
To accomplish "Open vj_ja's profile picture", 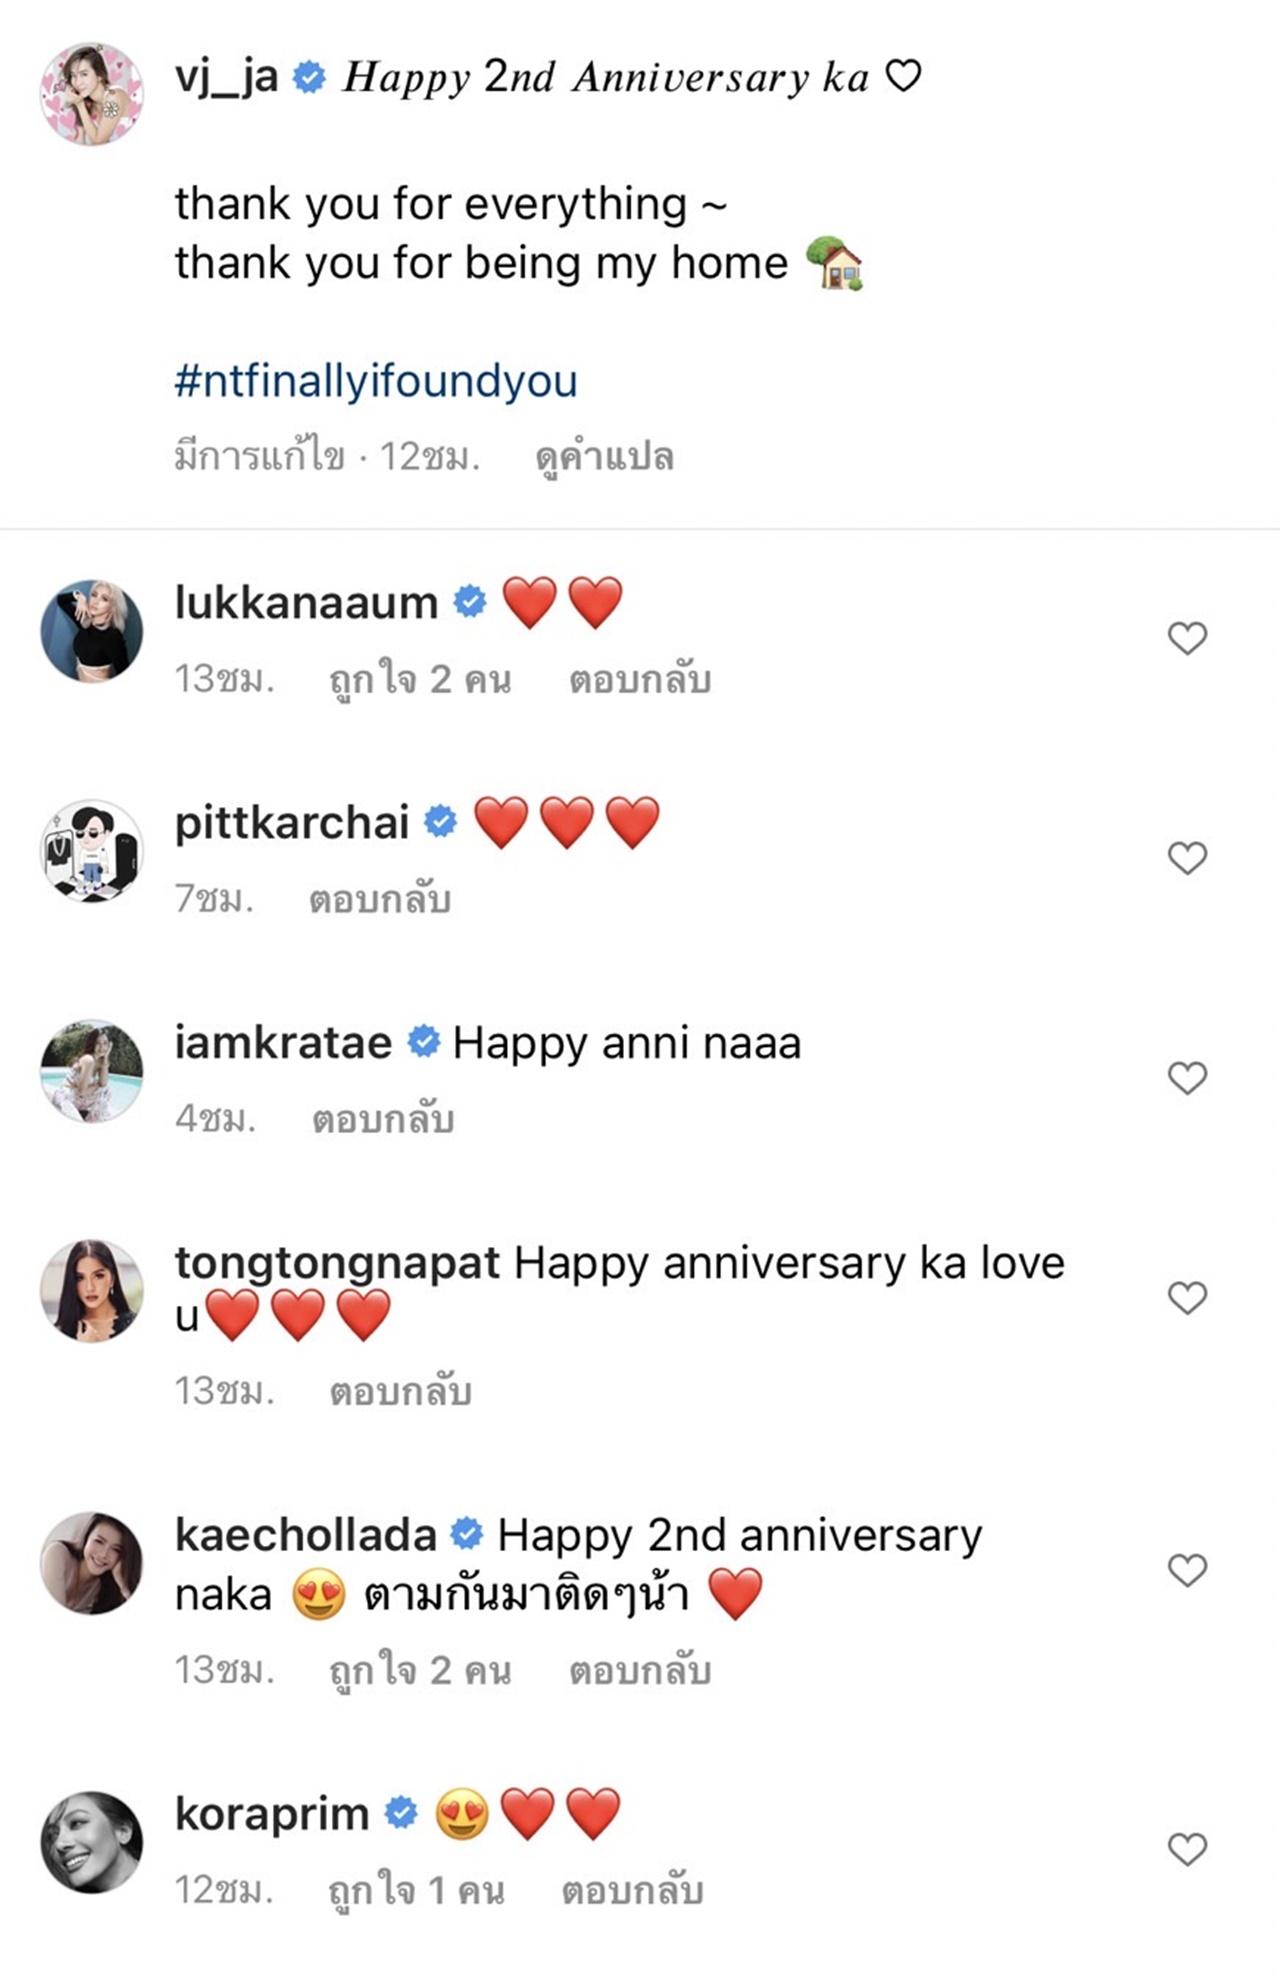I will point(91,94).
